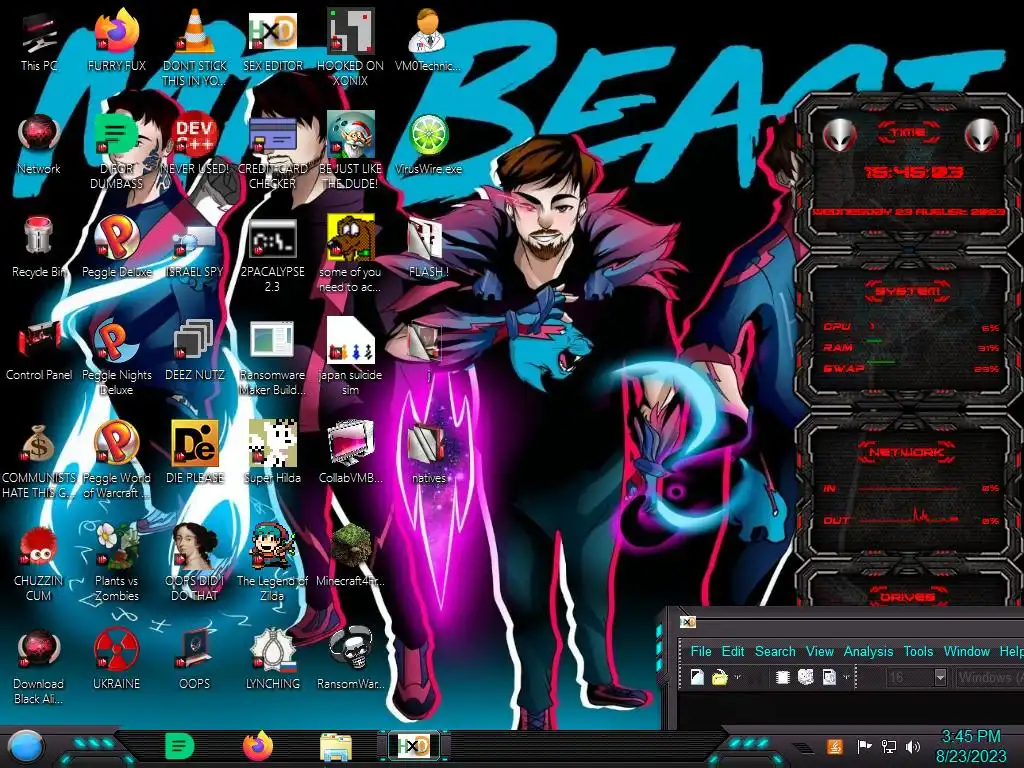Screen dimensions: 1024x768
Task: Open the Windows (ANSI) charset dropdown
Action: (989, 677)
